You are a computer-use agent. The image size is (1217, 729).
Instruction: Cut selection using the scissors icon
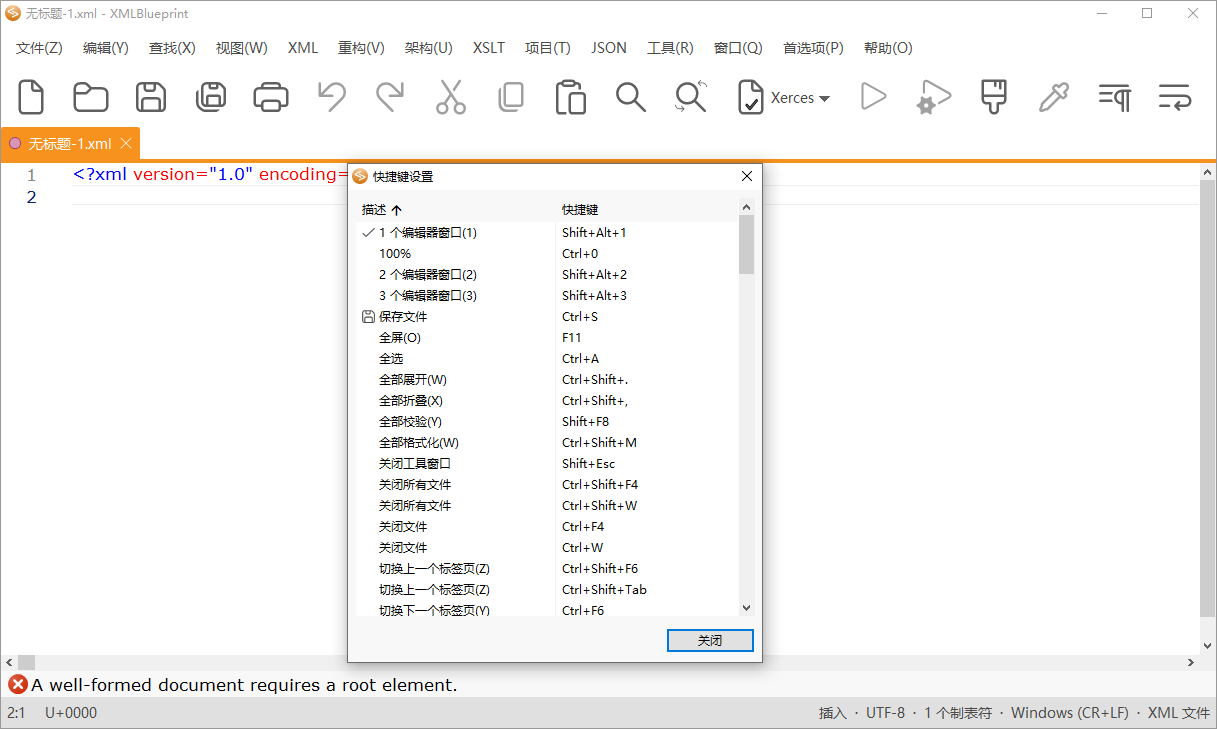[x=451, y=97]
